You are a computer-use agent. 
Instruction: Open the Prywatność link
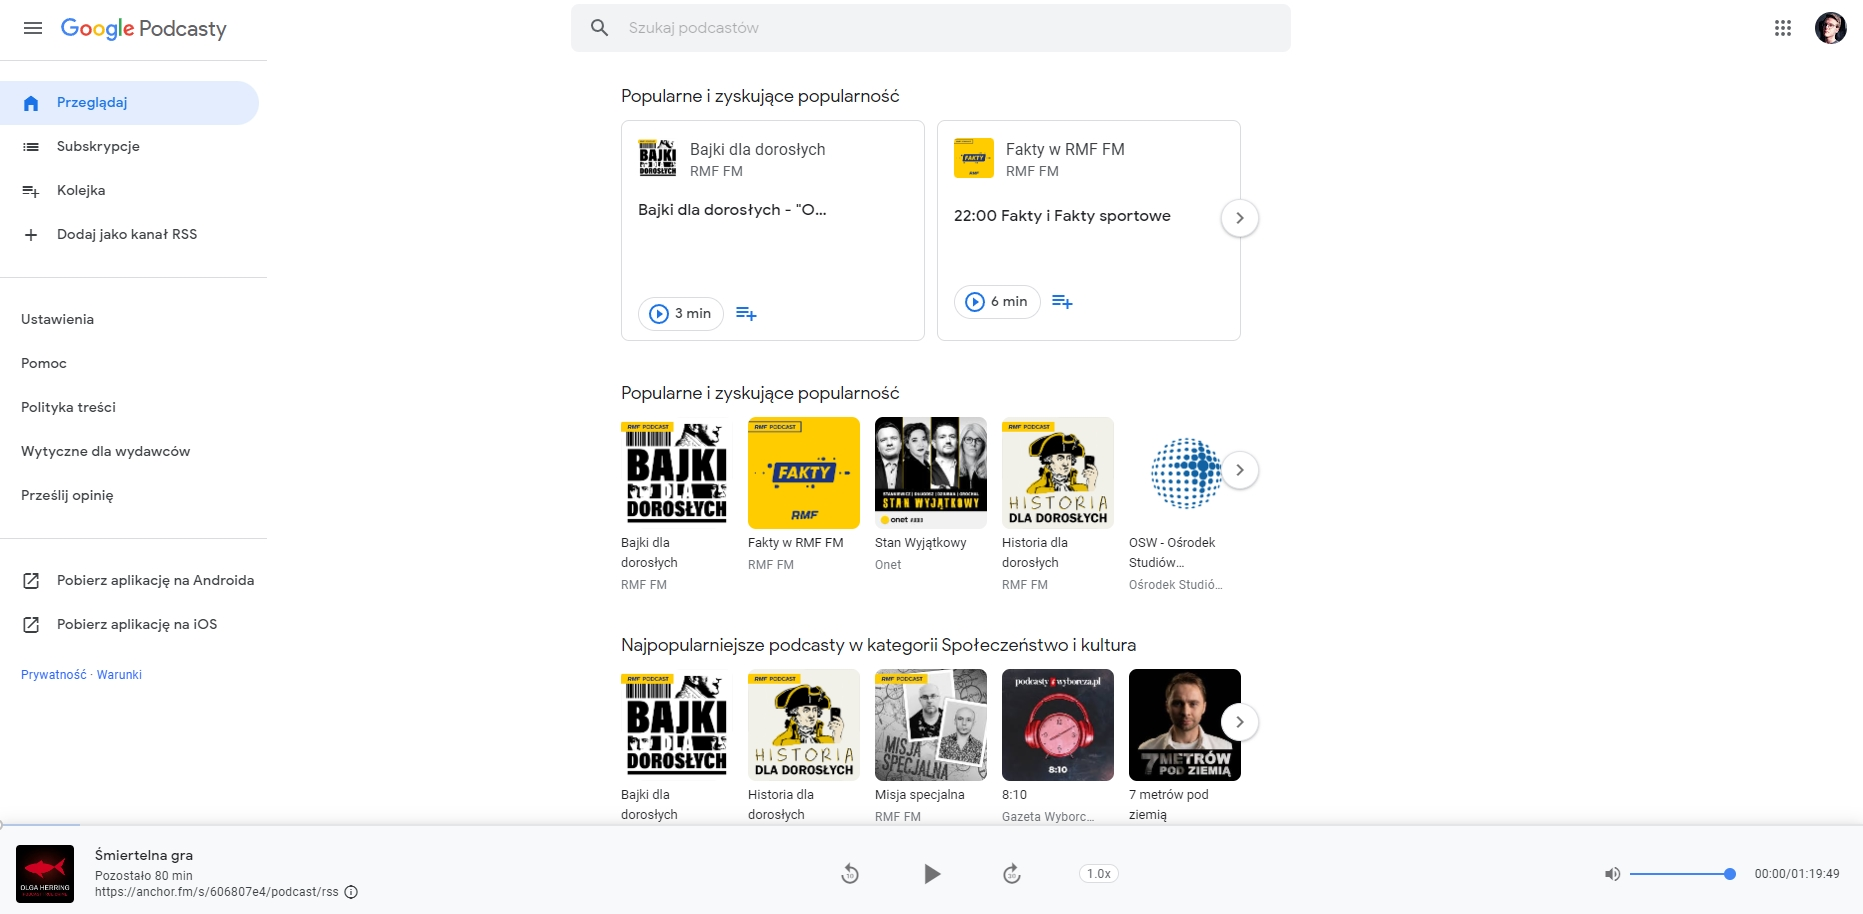click(53, 675)
